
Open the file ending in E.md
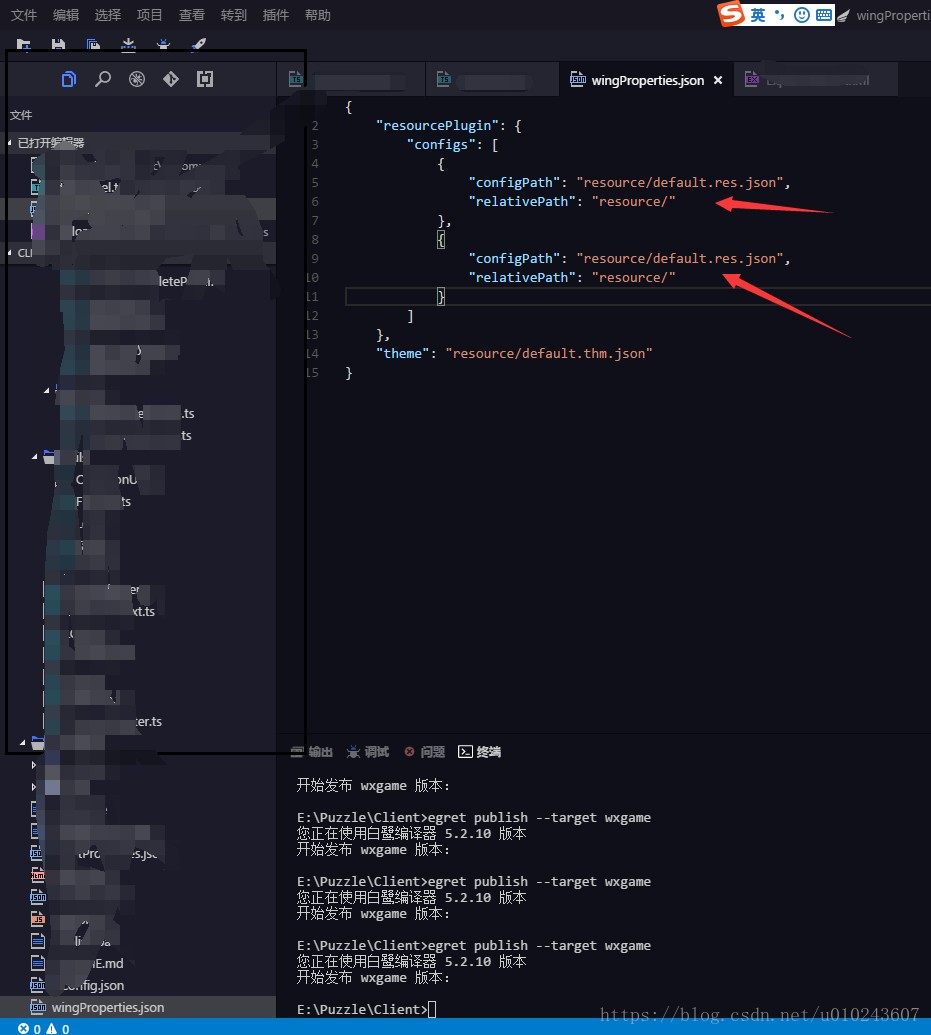click(x=138, y=964)
